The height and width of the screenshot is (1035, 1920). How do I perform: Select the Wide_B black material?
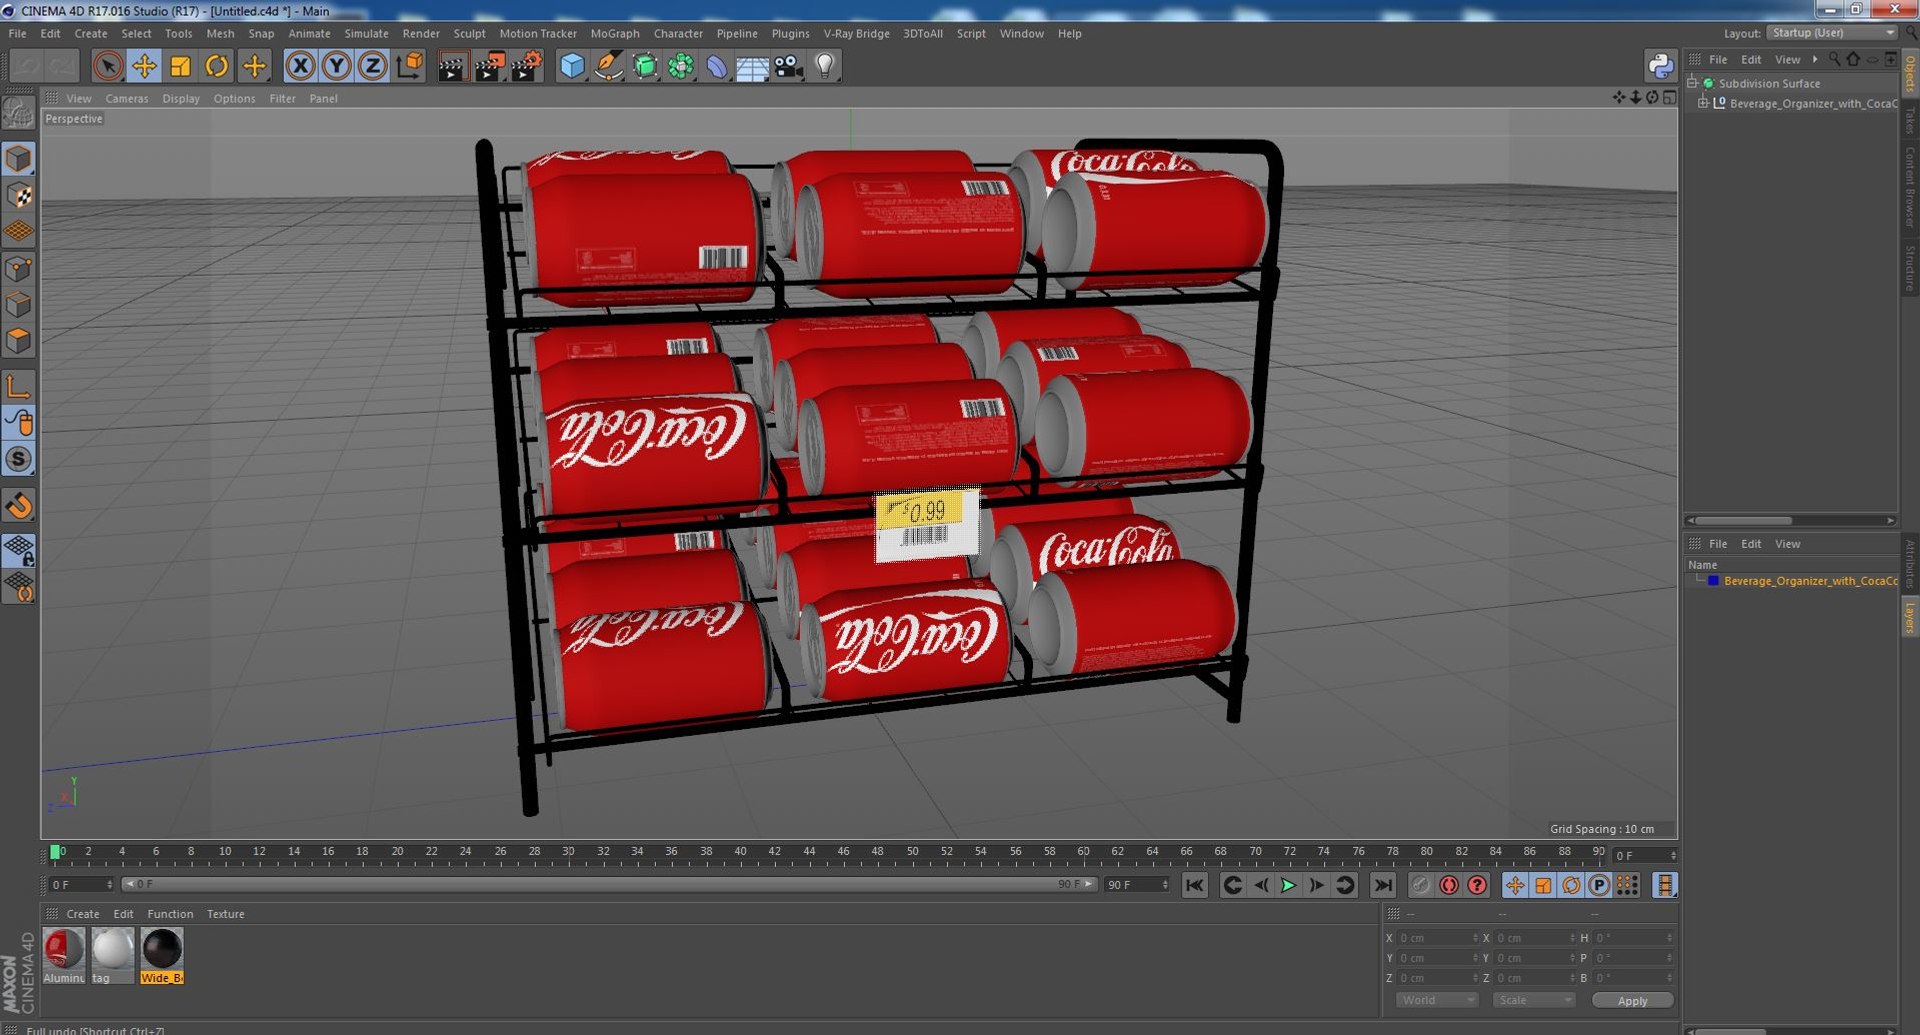pos(162,955)
